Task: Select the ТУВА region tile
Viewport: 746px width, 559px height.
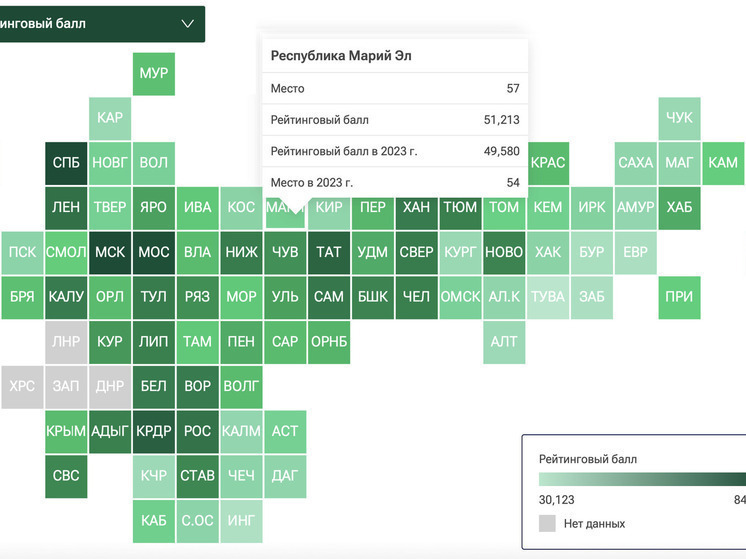Action: (x=548, y=297)
